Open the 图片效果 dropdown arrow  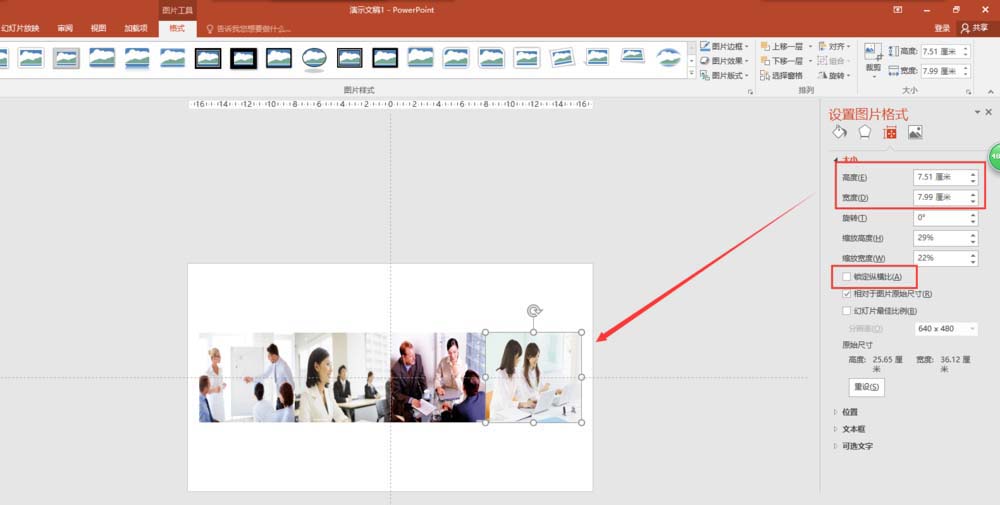click(747, 61)
